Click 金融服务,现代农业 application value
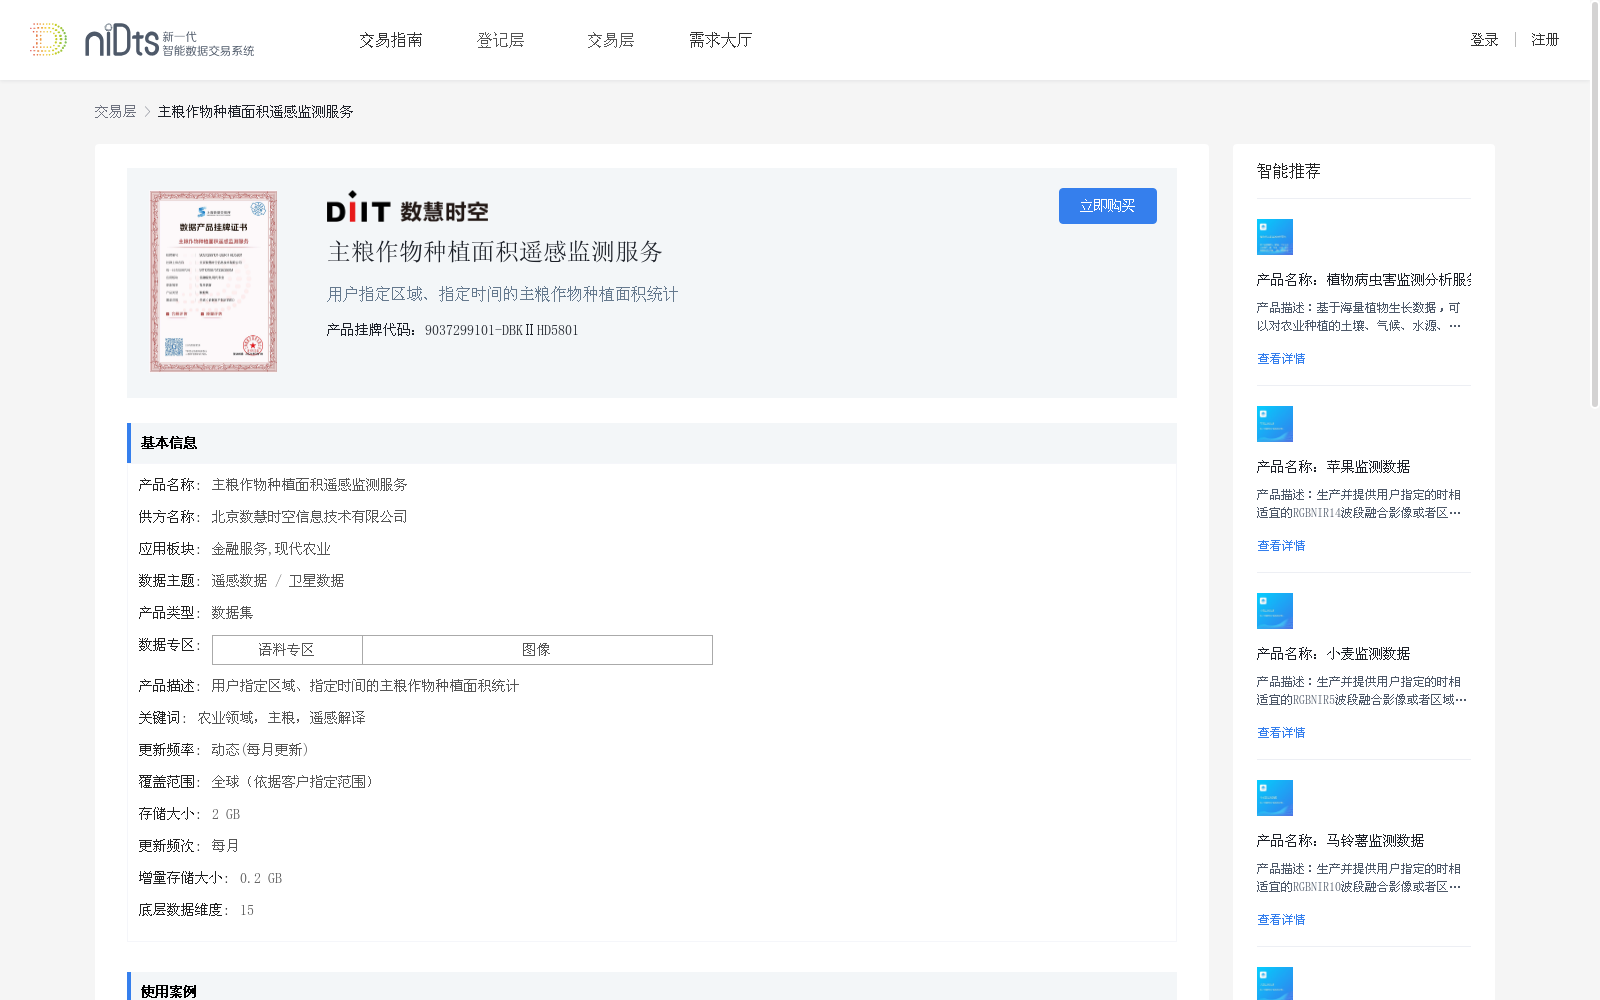 [271, 549]
